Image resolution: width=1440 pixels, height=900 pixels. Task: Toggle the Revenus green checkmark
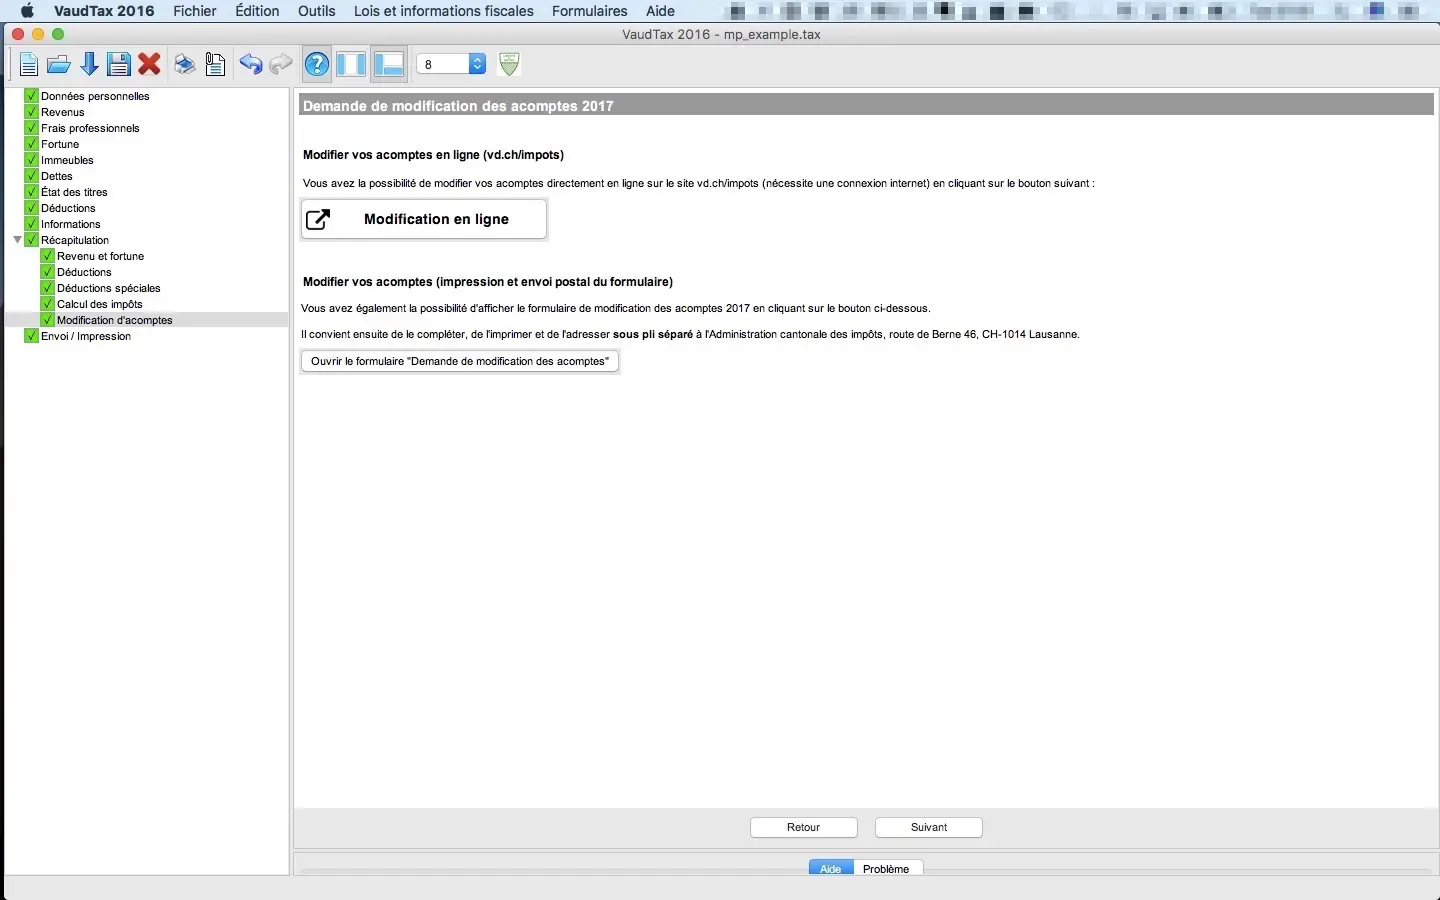click(x=31, y=112)
